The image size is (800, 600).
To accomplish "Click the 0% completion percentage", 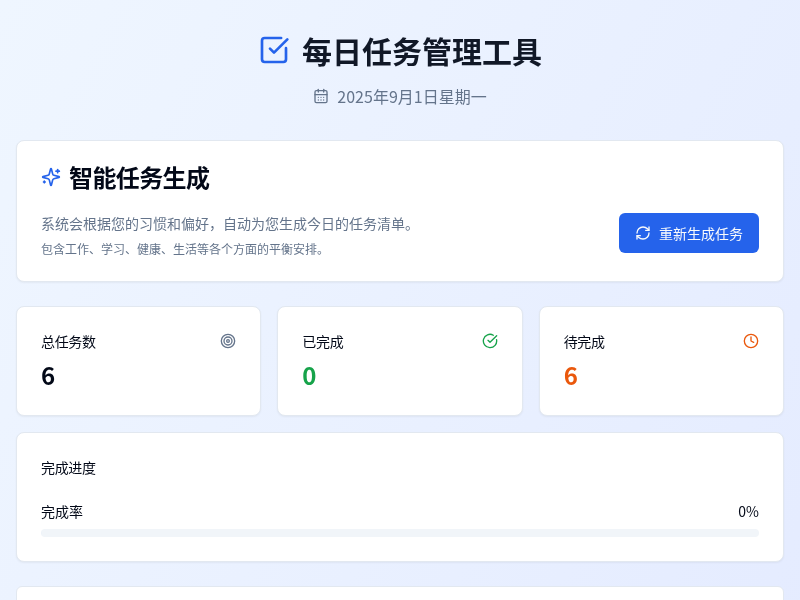I will click(748, 512).
